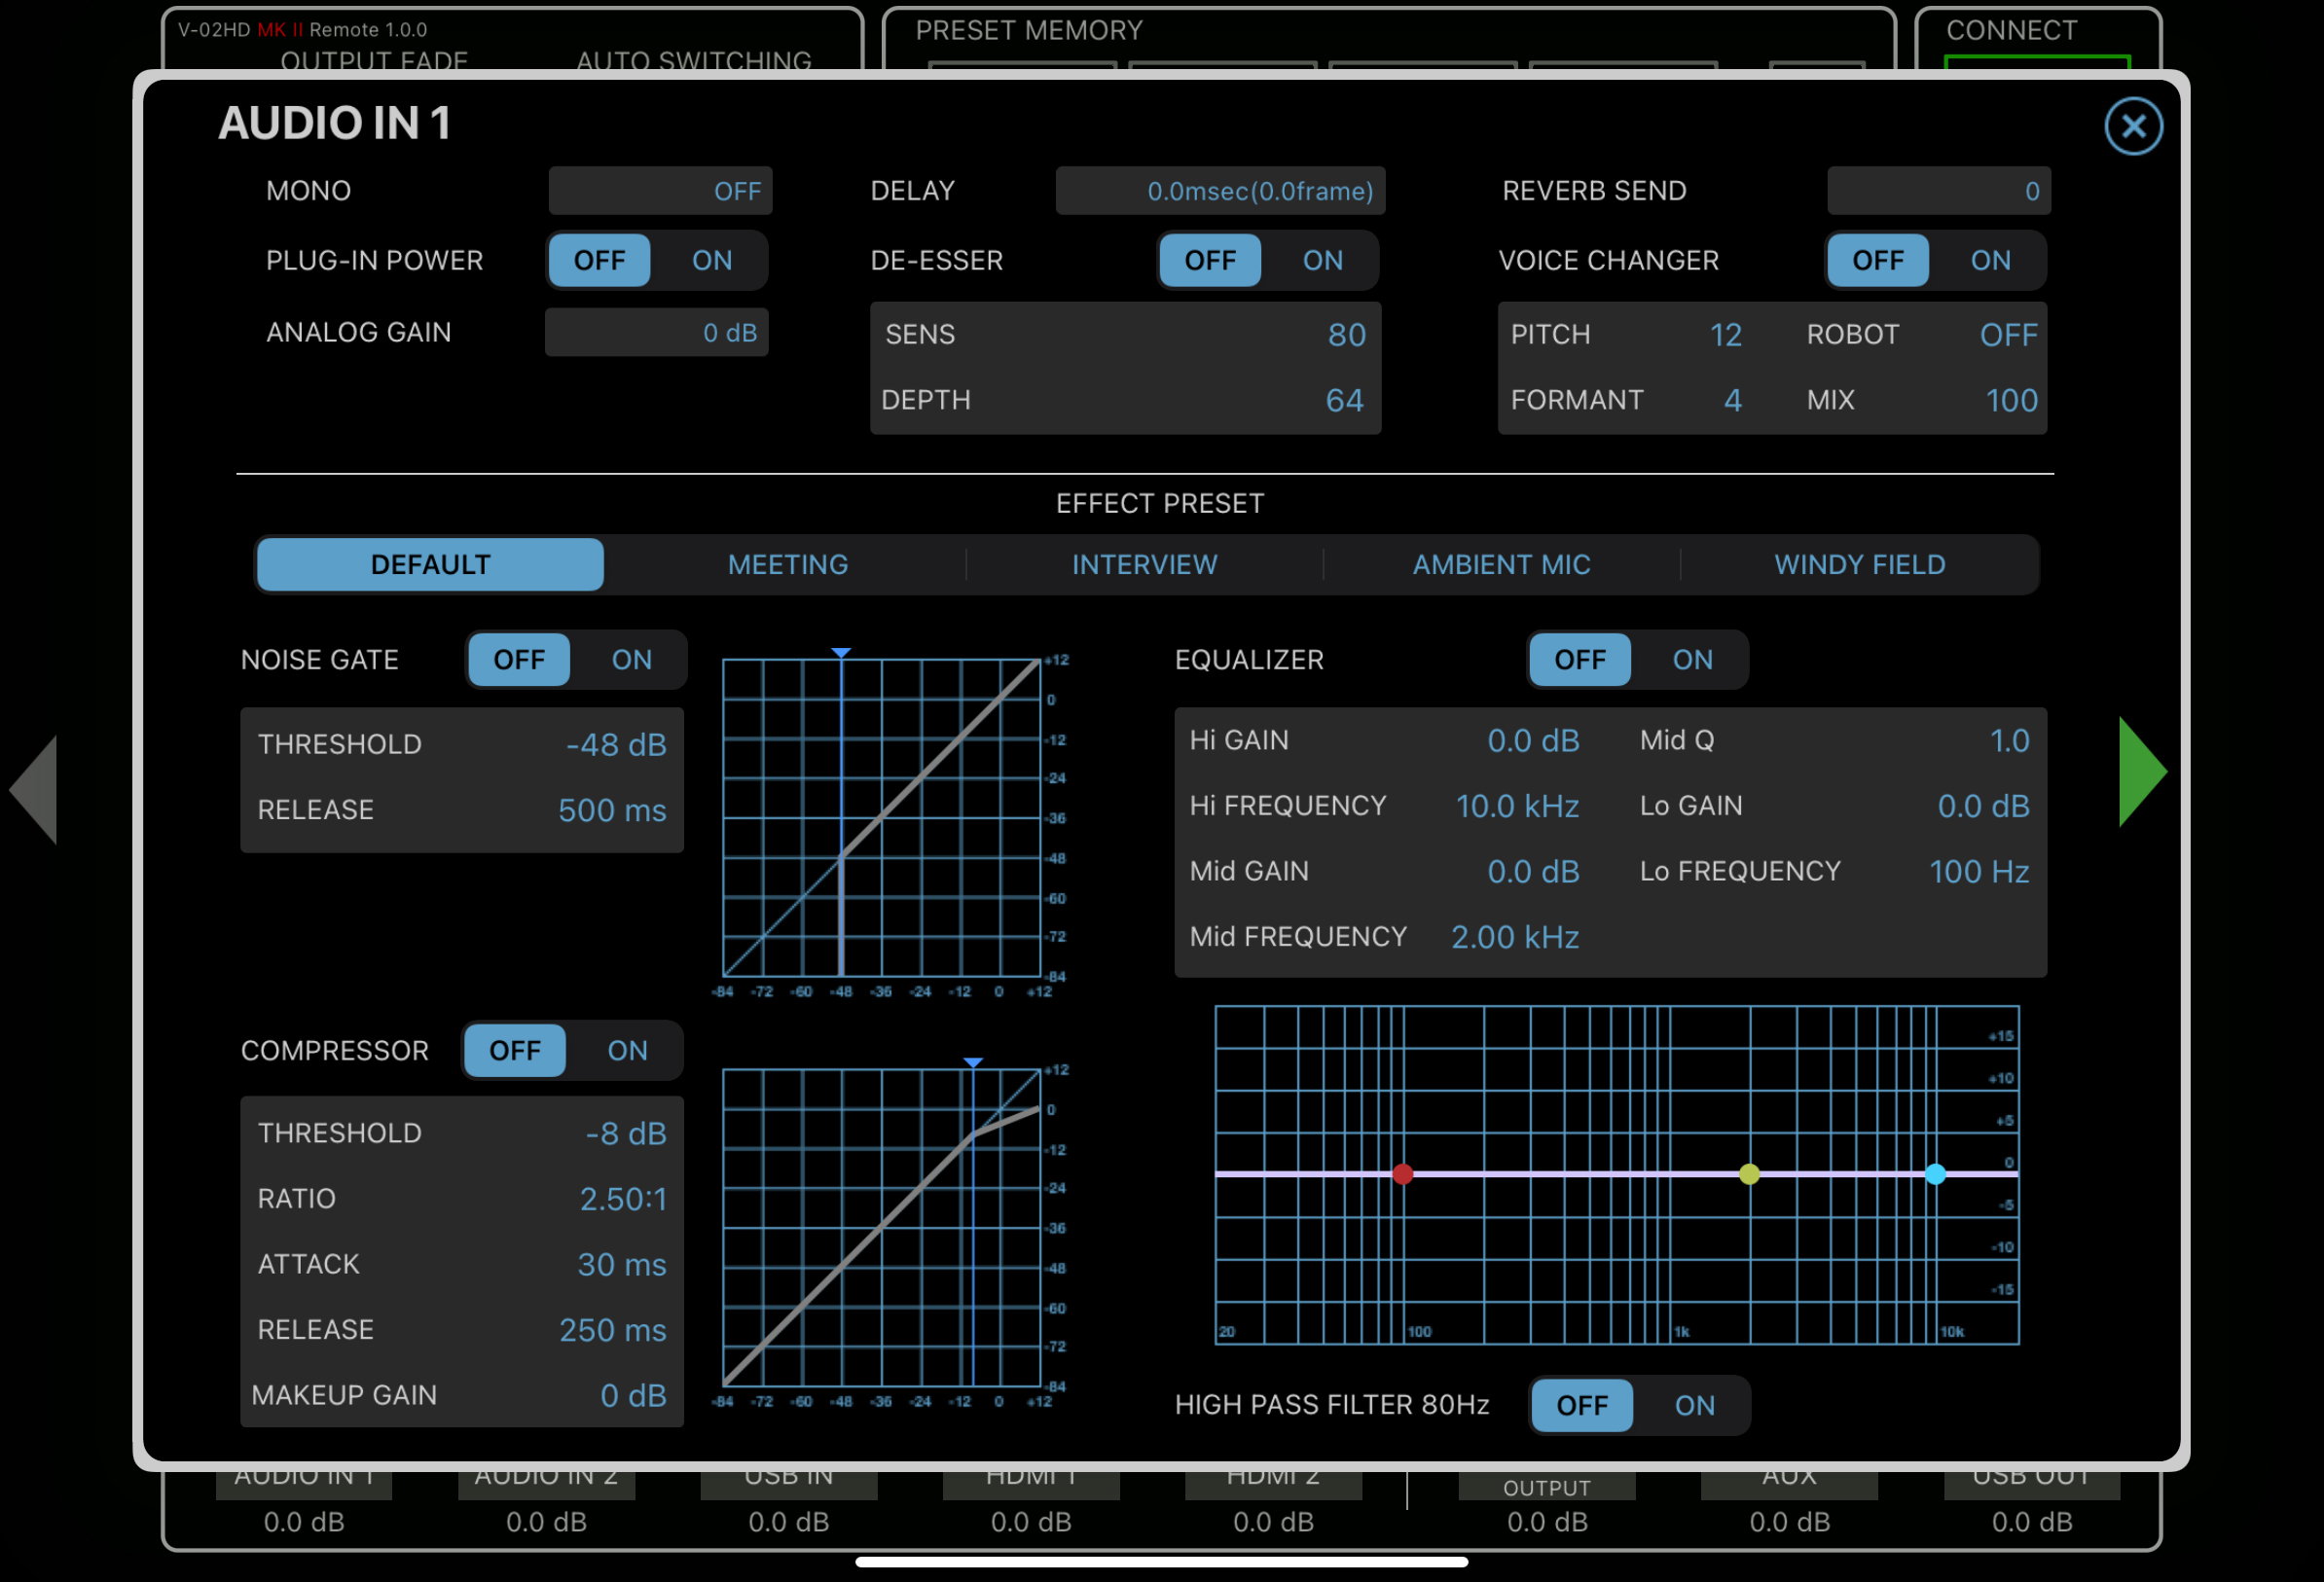Open the DELAY value field

[x=1220, y=191]
